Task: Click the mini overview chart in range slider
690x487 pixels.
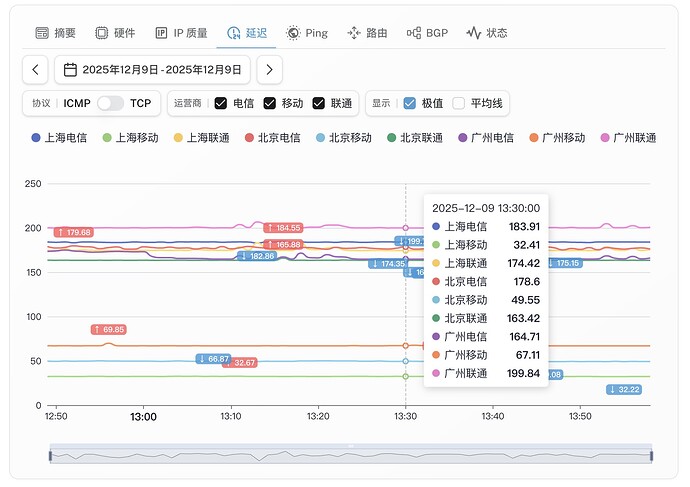Action: click(351, 456)
